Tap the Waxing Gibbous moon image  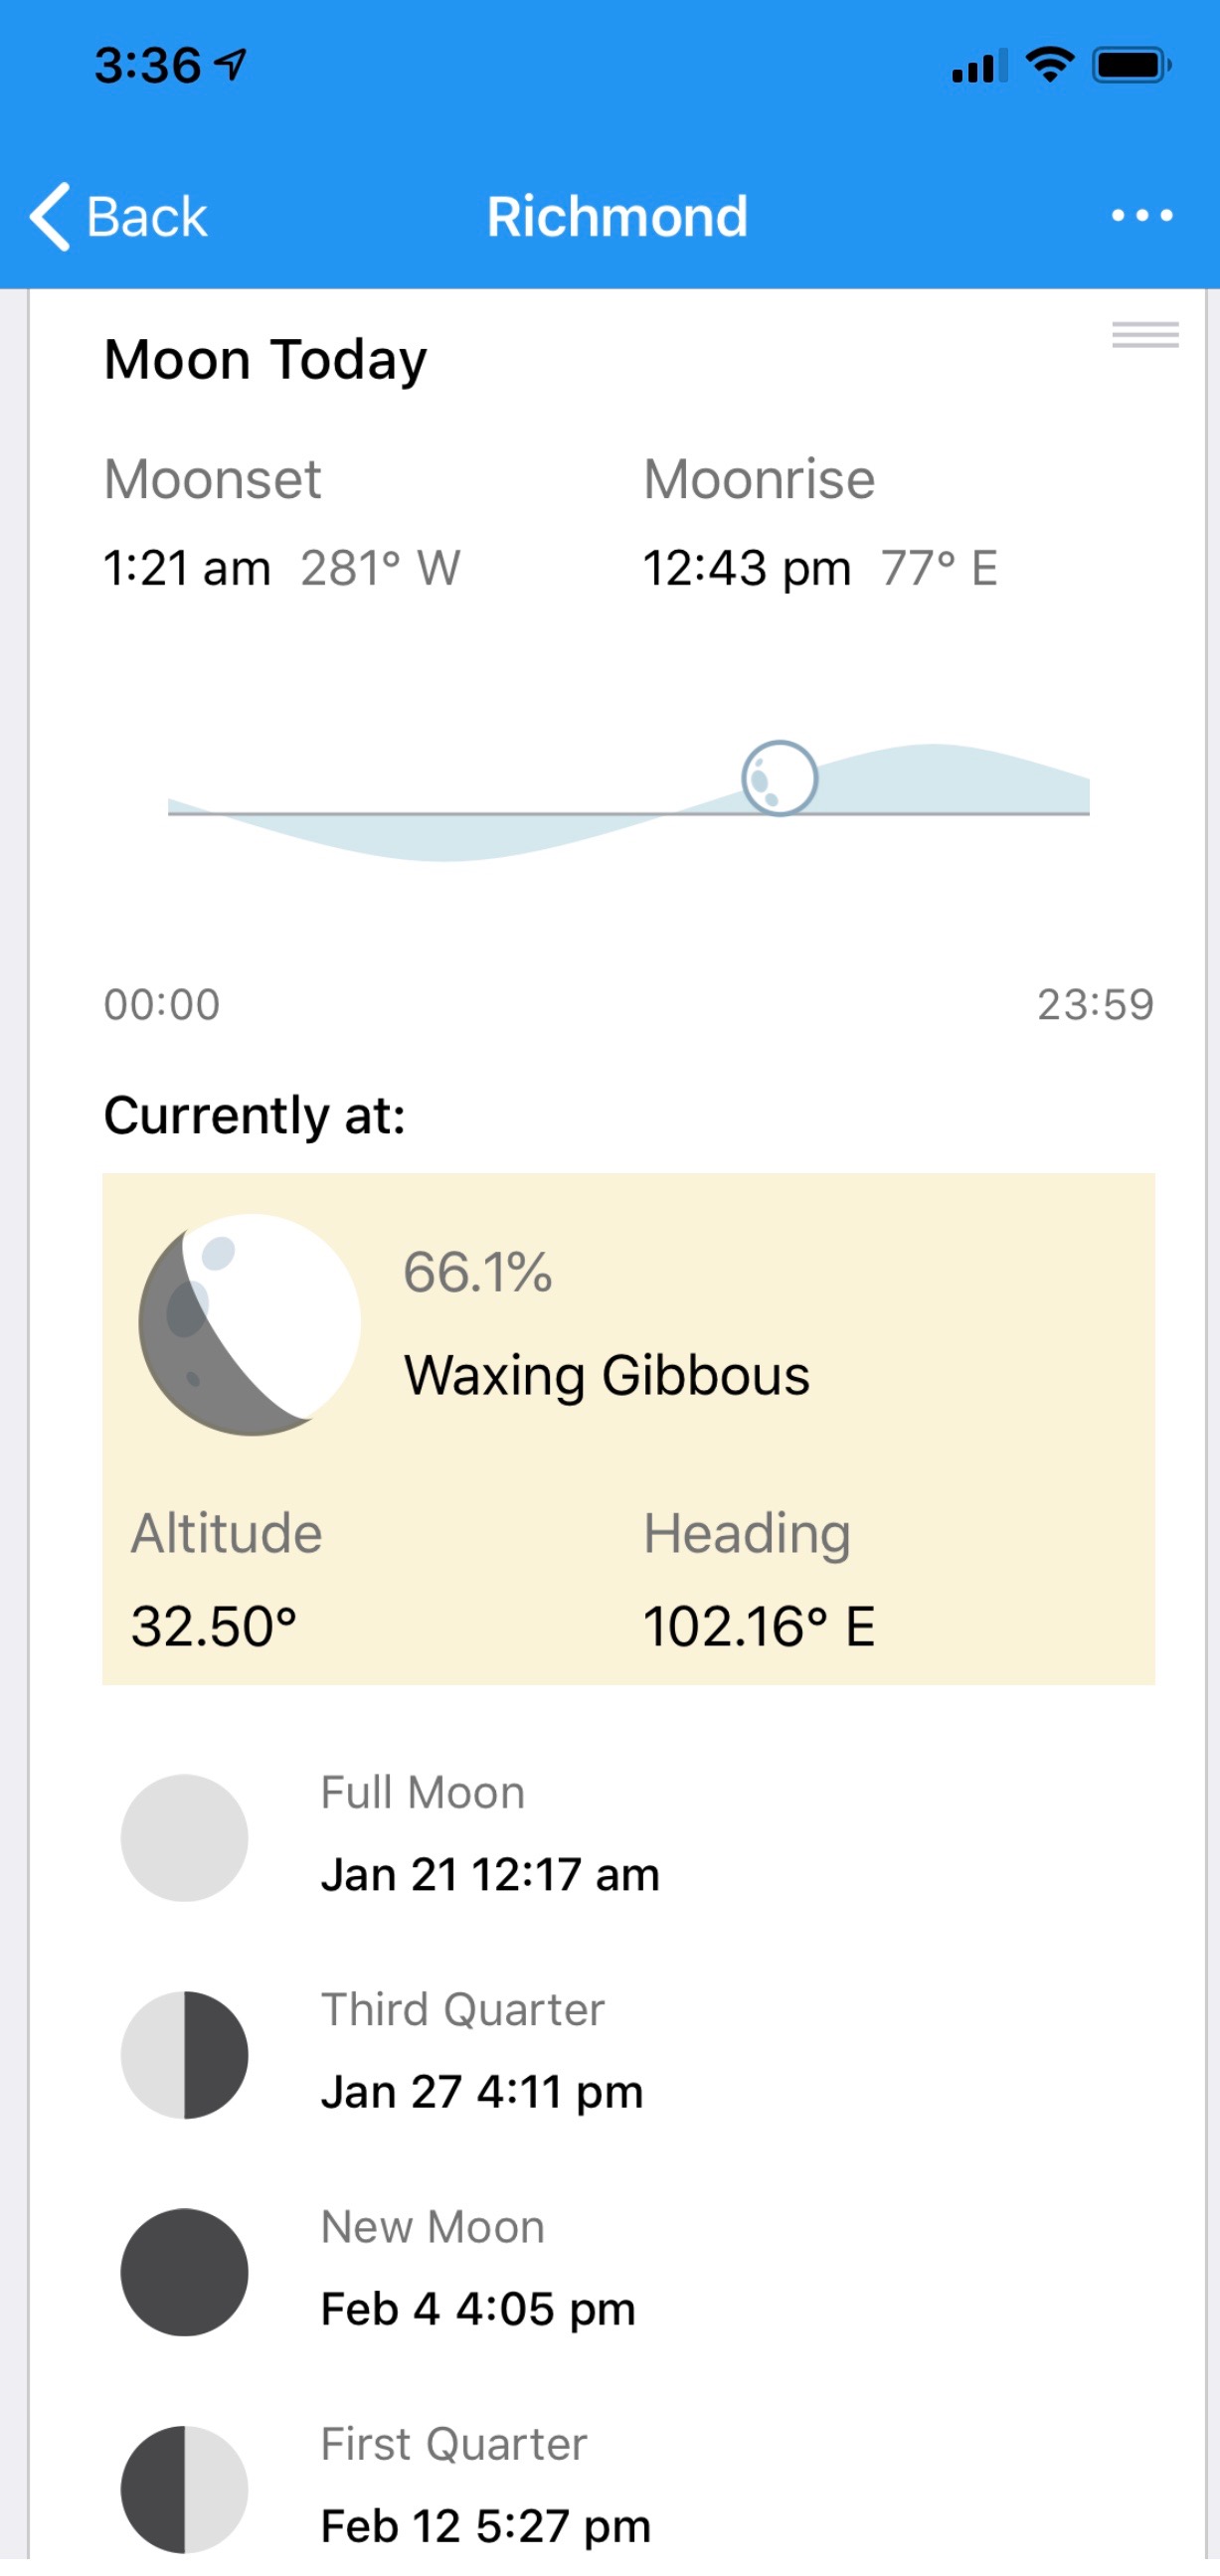coord(250,1324)
